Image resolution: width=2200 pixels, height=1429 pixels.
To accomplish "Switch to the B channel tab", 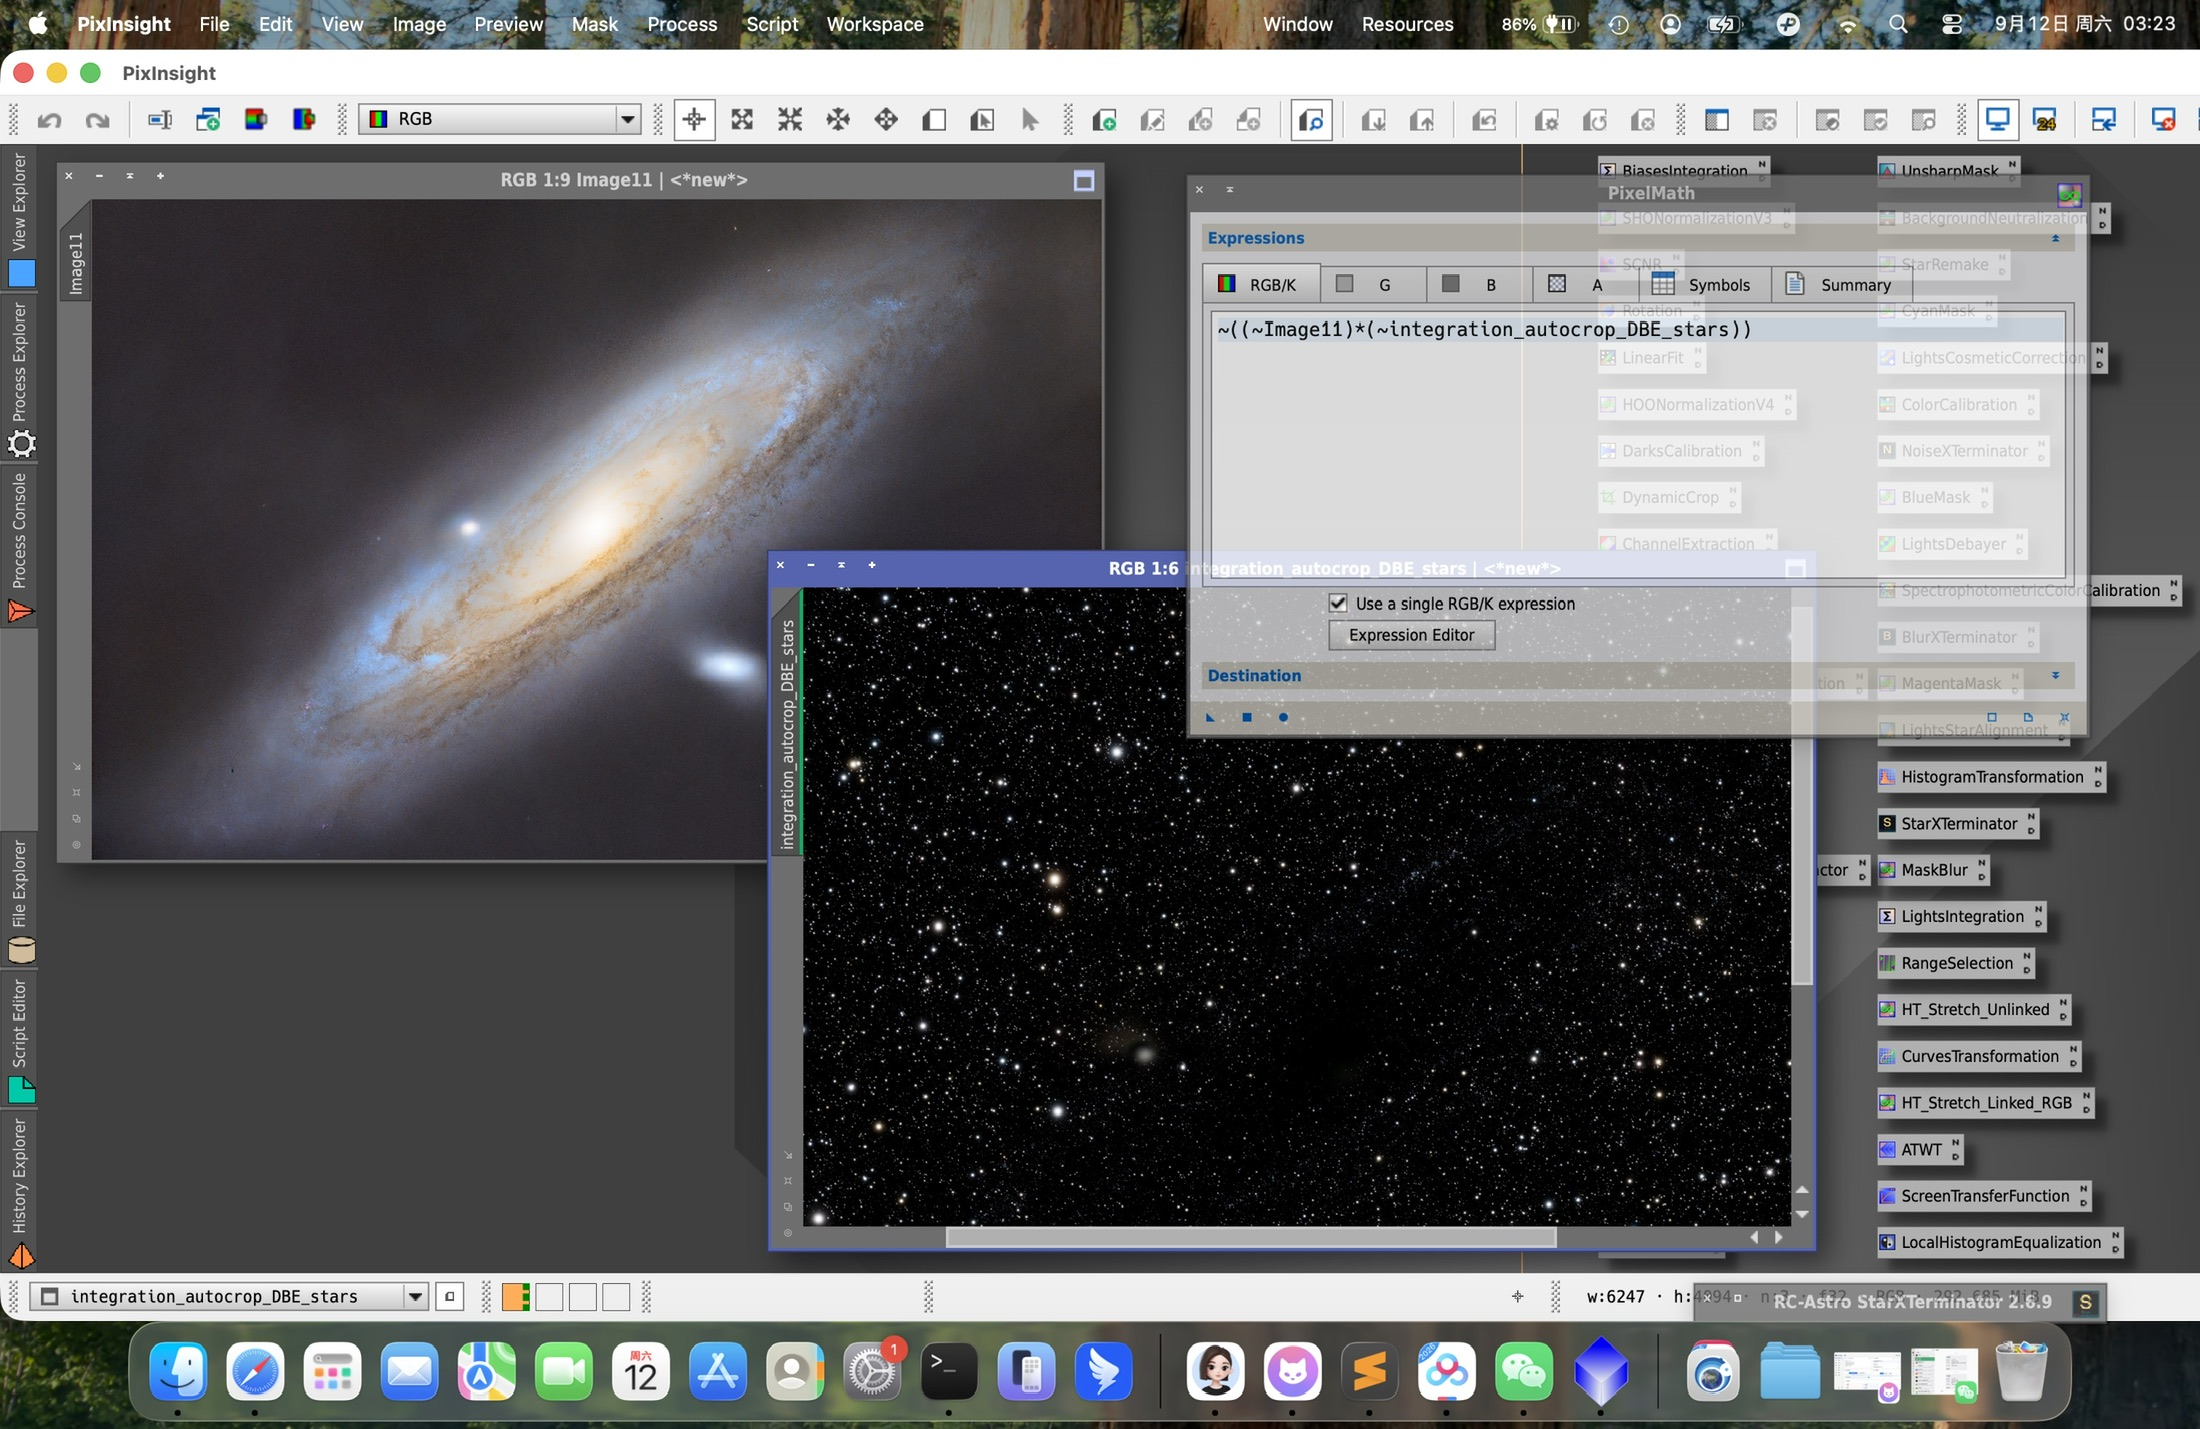I will (x=1478, y=285).
